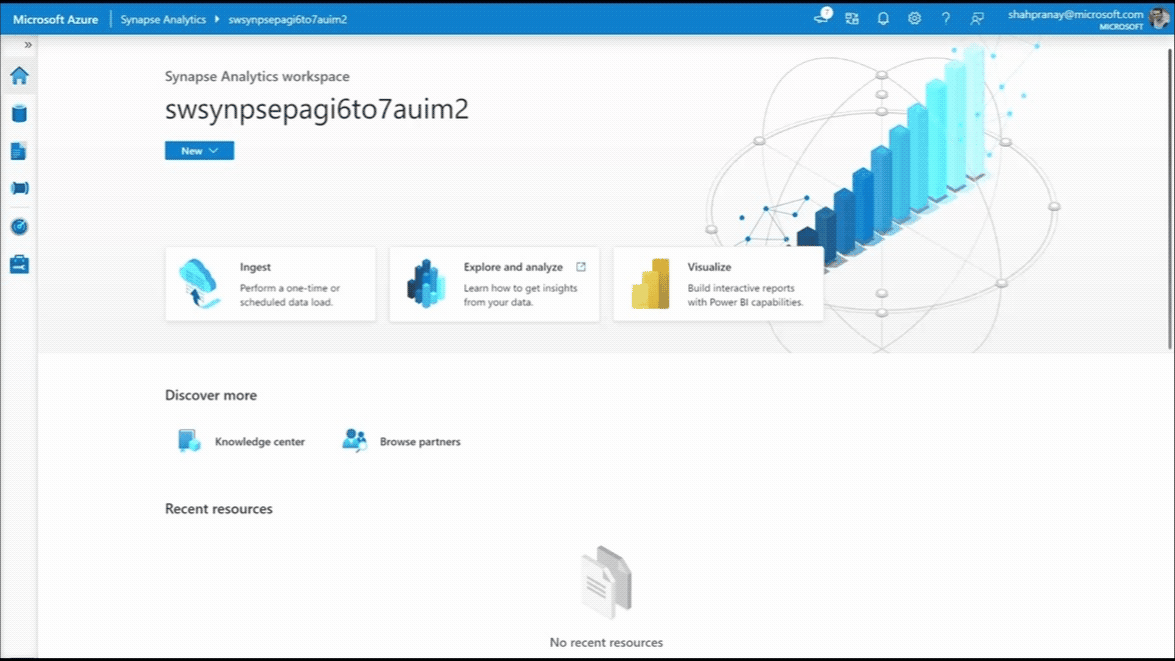Open the switch workspace directory icon
Screen dimensions: 1175x661
coord(852,19)
